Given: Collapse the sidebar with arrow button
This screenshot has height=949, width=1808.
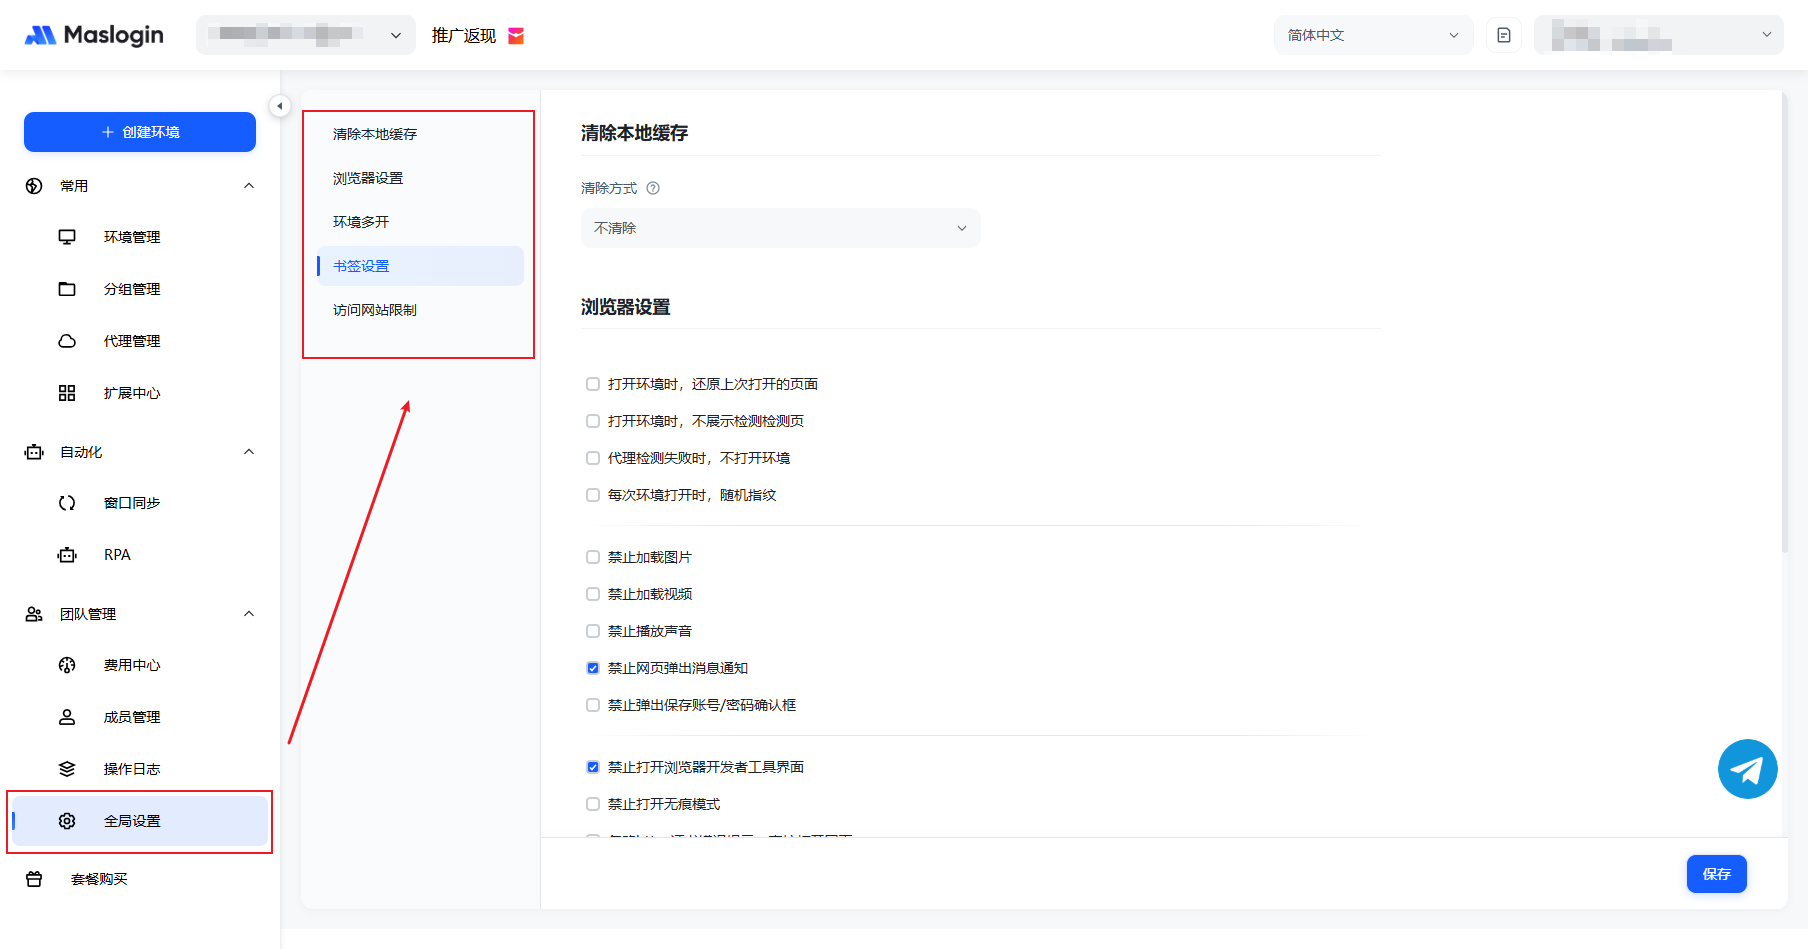Looking at the screenshot, I should [280, 106].
